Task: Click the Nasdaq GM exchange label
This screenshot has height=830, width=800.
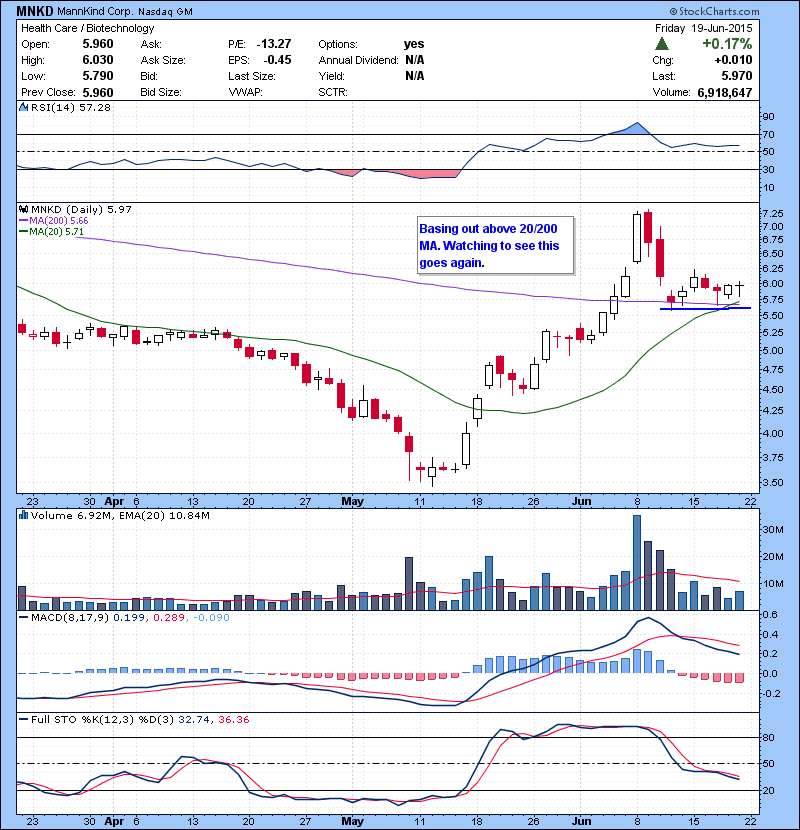Action: pyautogui.click(x=165, y=12)
